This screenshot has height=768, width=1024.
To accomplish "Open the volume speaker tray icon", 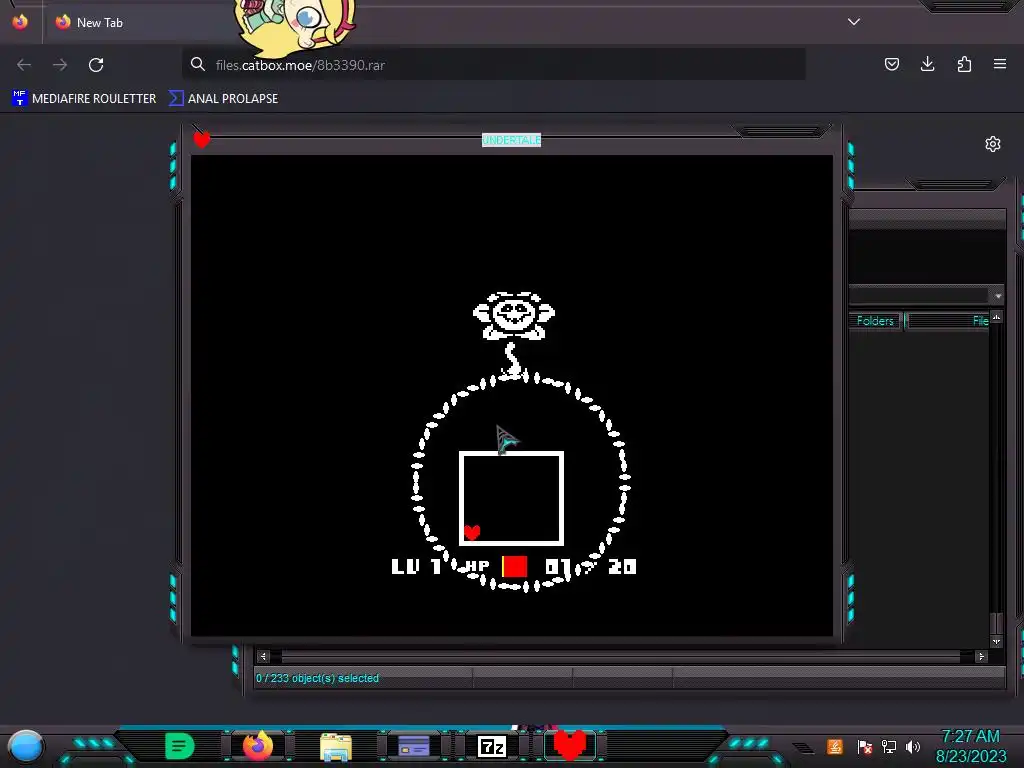I will (913, 746).
